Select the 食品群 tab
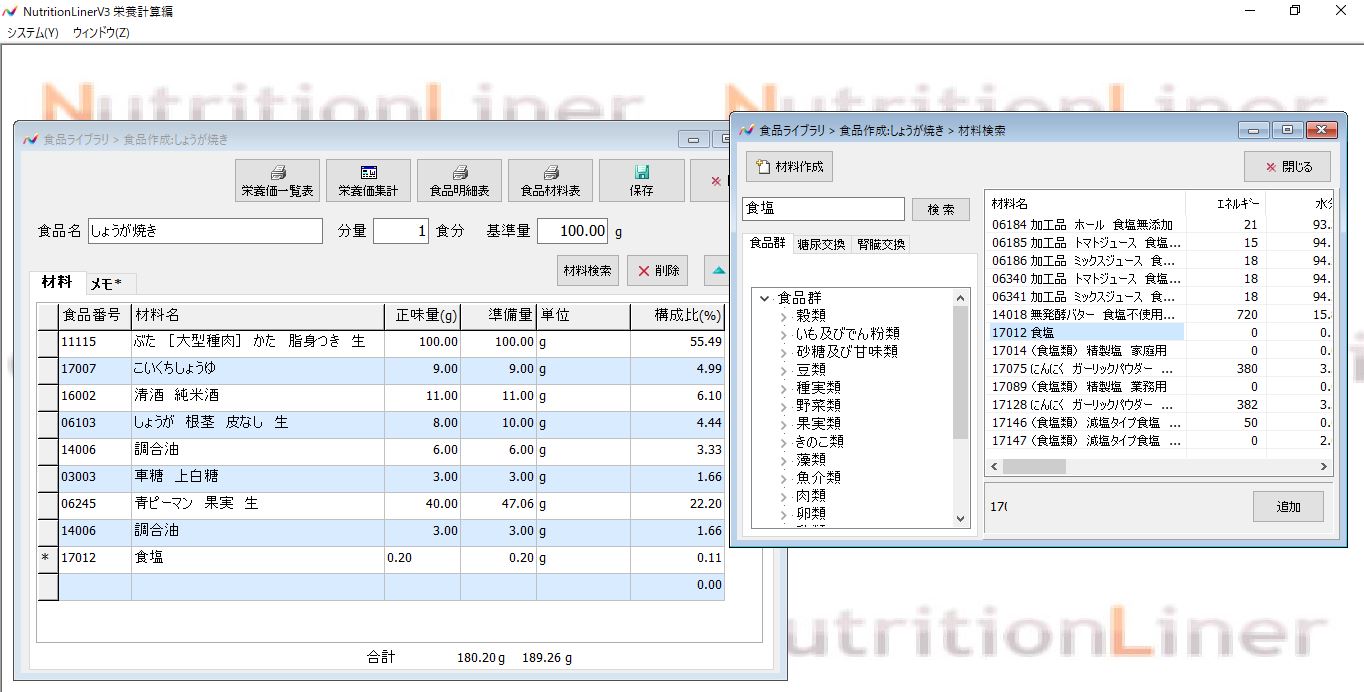The height and width of the screenshot is (692, 1364). [x=768, y=243]
